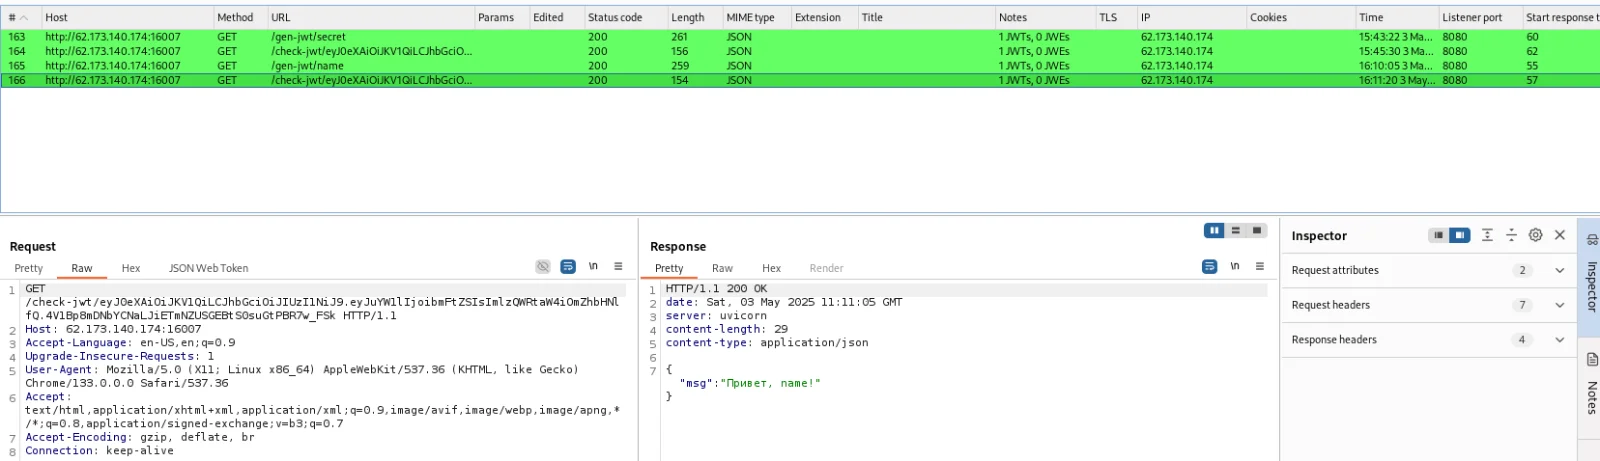
Task: Close the Inspector panel
Action: [1560, 235]
